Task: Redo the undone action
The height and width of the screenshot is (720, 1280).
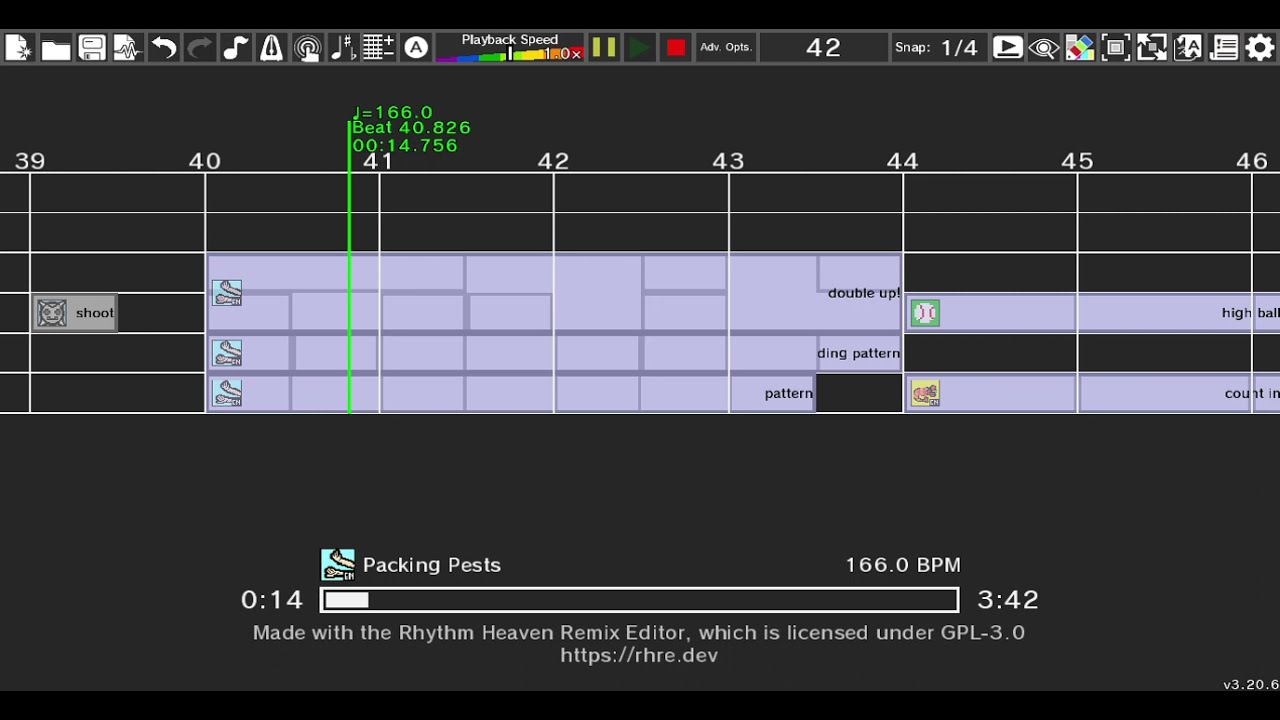Action: (x=199, y=48)
